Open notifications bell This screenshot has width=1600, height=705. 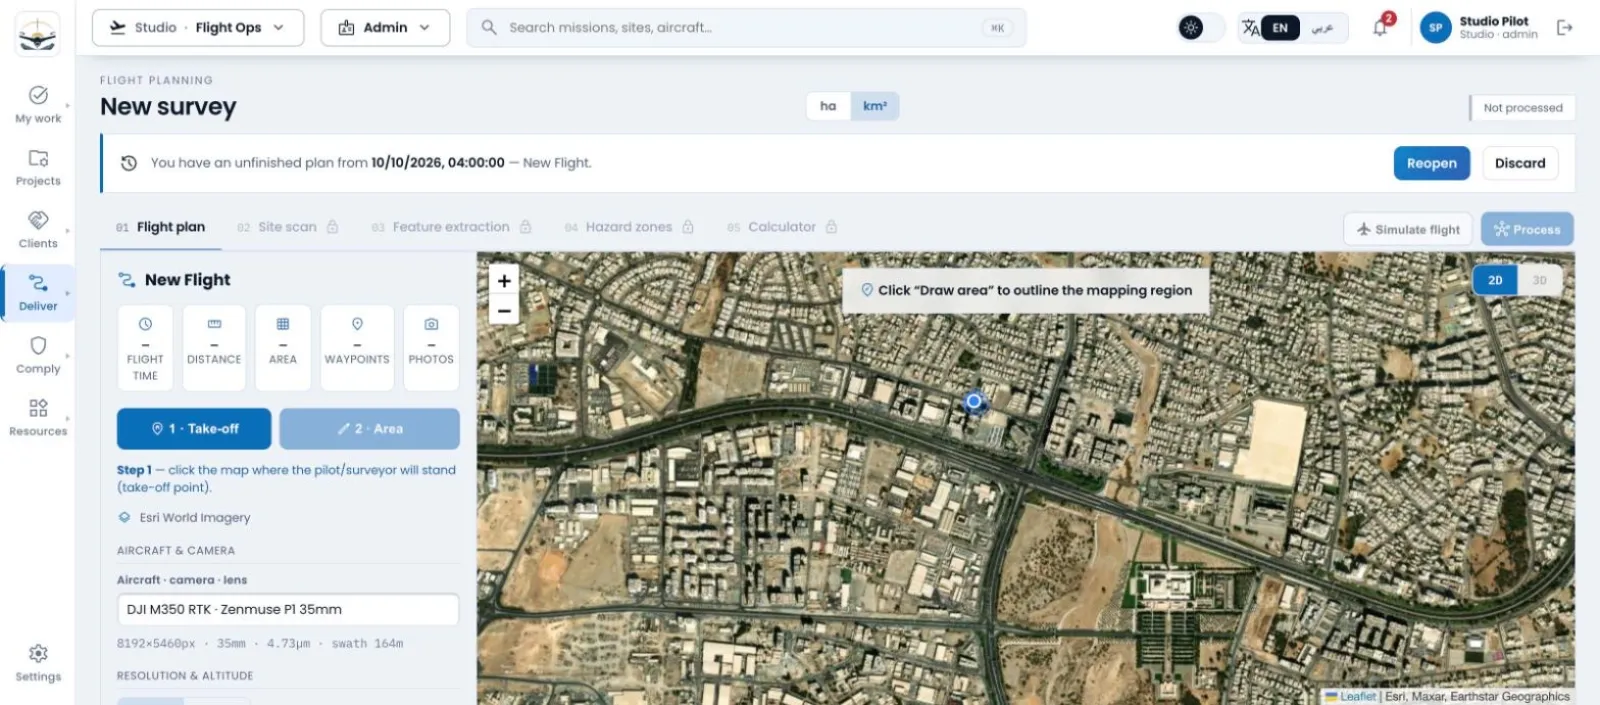pos(1381,27)
